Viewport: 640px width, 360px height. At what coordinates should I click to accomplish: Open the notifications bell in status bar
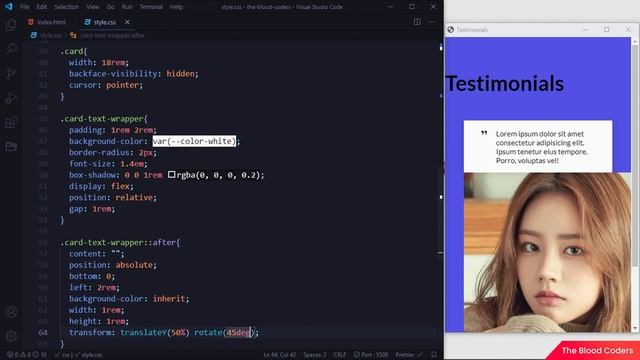click(x=434, y=355)
